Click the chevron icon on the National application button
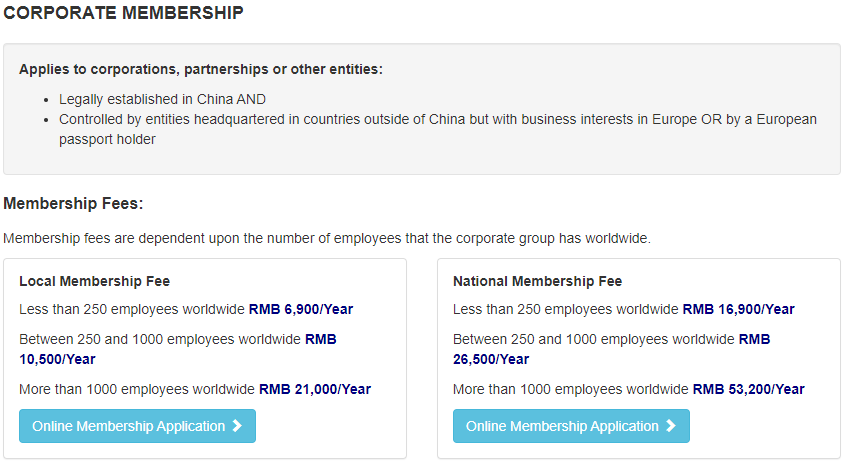 [671, 426]
